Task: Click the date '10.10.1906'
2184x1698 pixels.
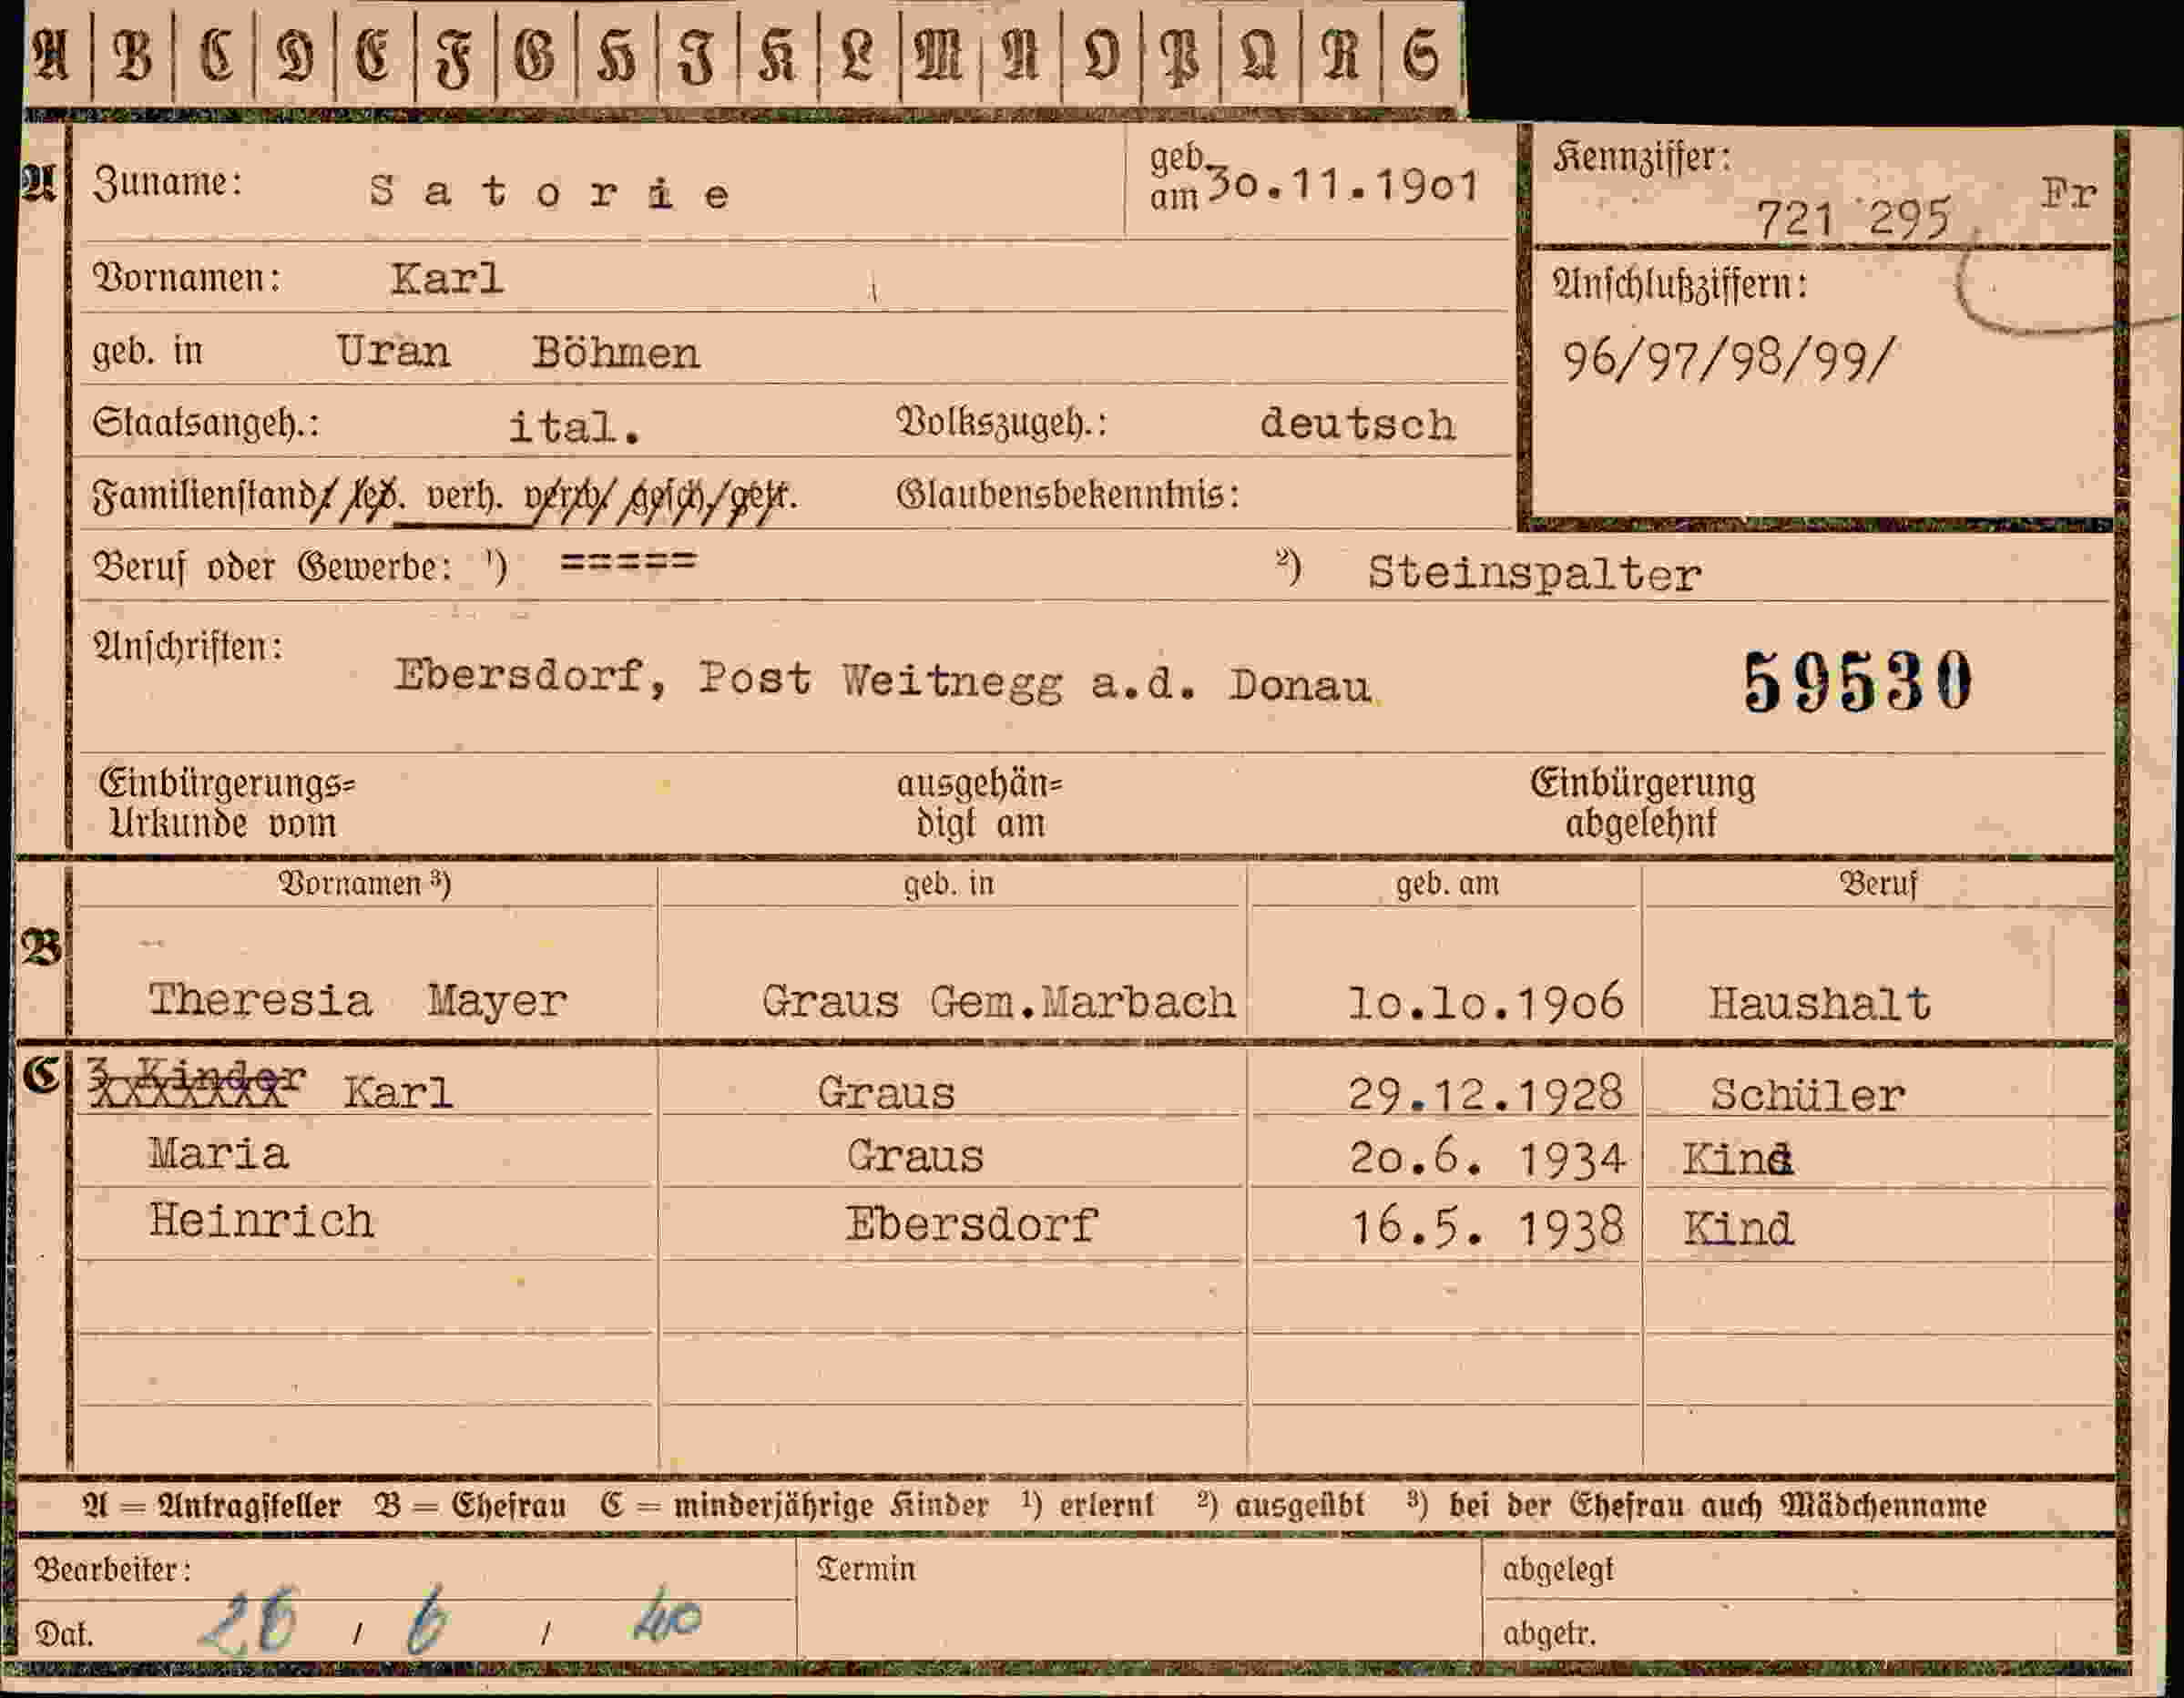Action: [x=1486, y=1003]
